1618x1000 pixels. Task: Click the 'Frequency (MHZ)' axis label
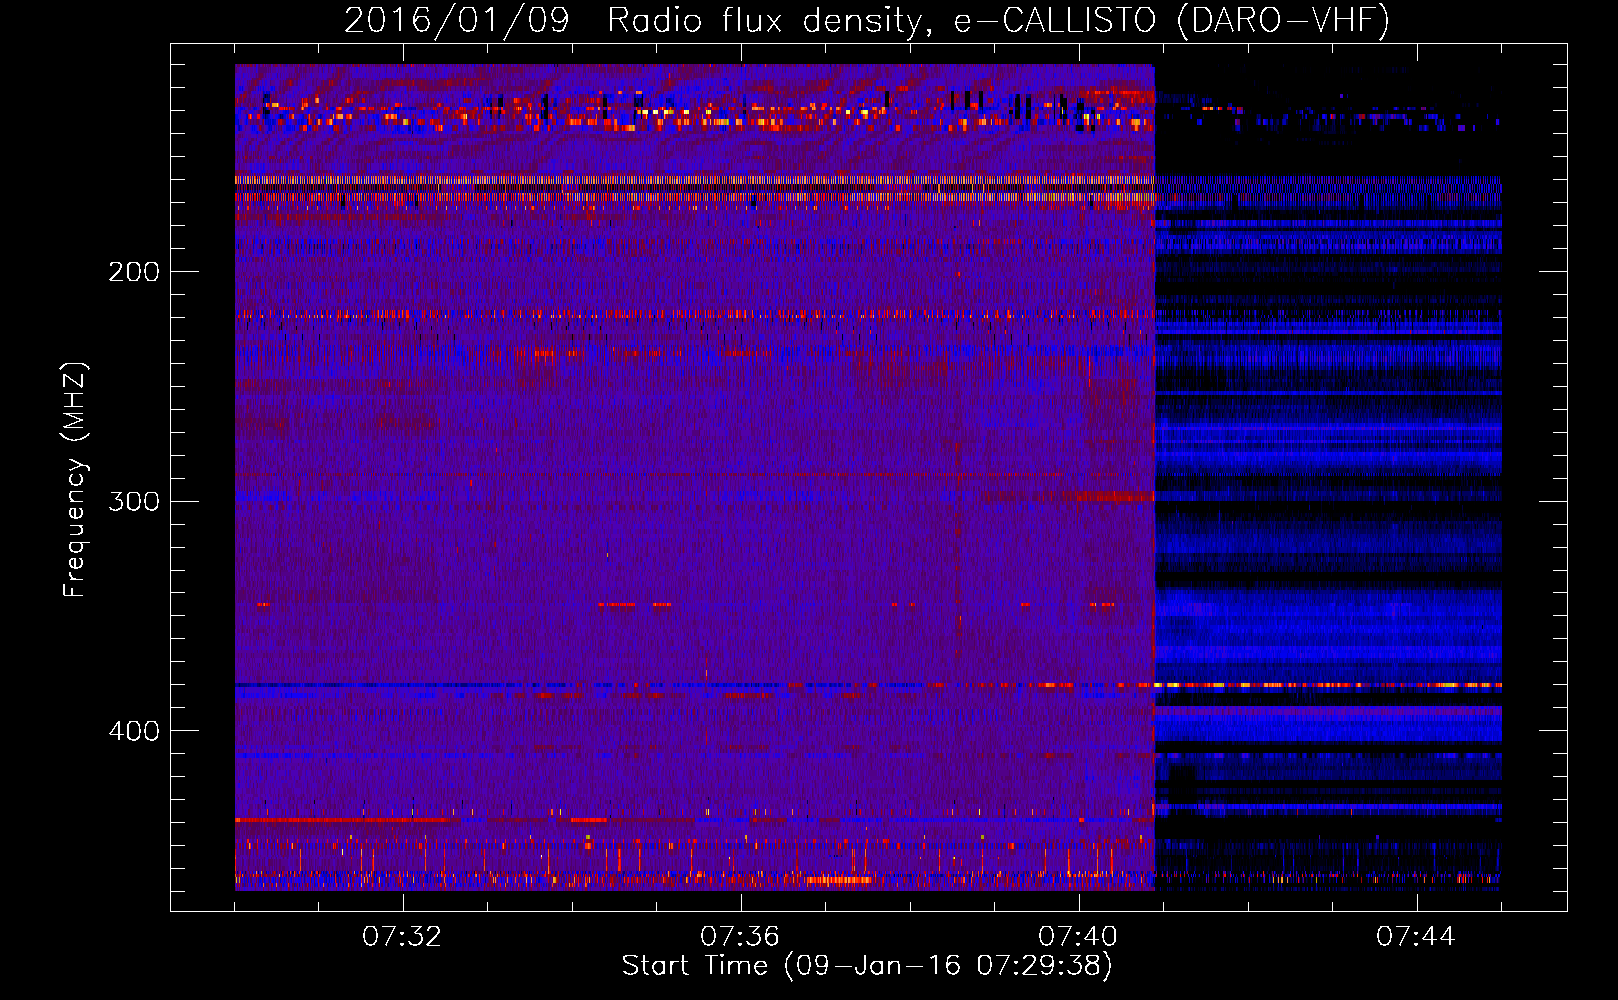pyautogui.click(x=75, y=480)
